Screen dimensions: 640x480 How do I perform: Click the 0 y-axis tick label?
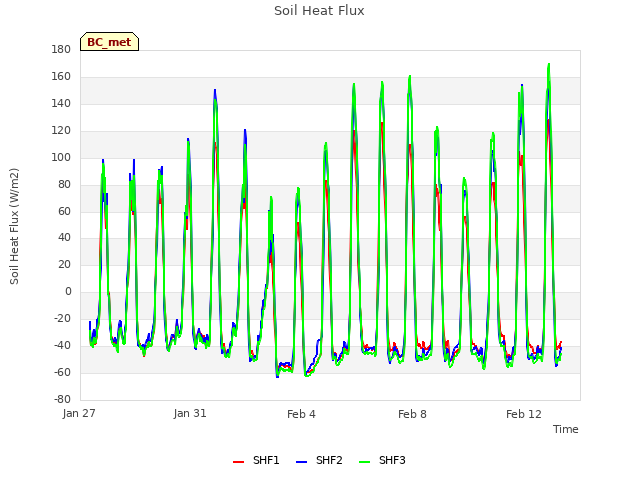click(x=68, y=291)
